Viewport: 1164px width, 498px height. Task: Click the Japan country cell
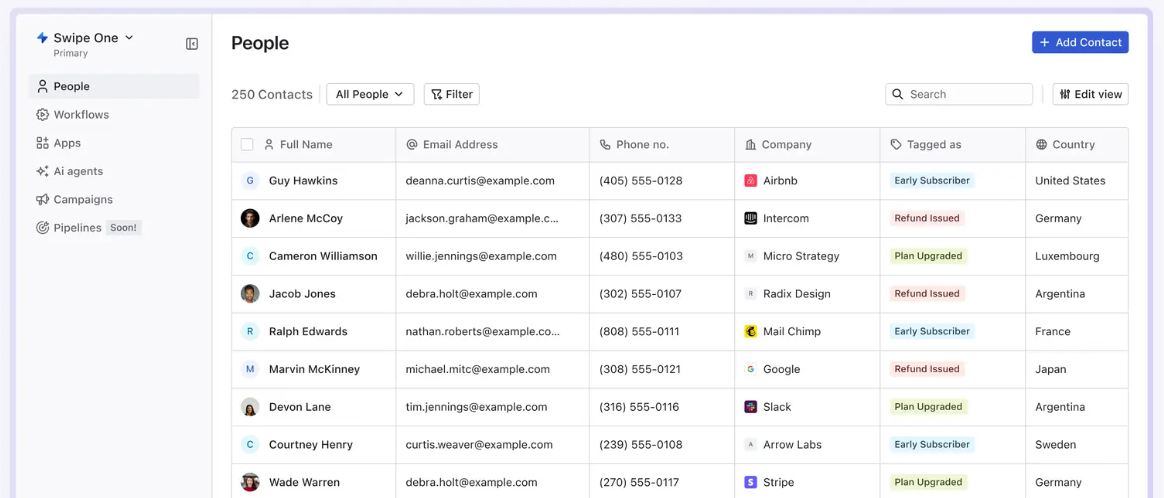[1050, 369]
